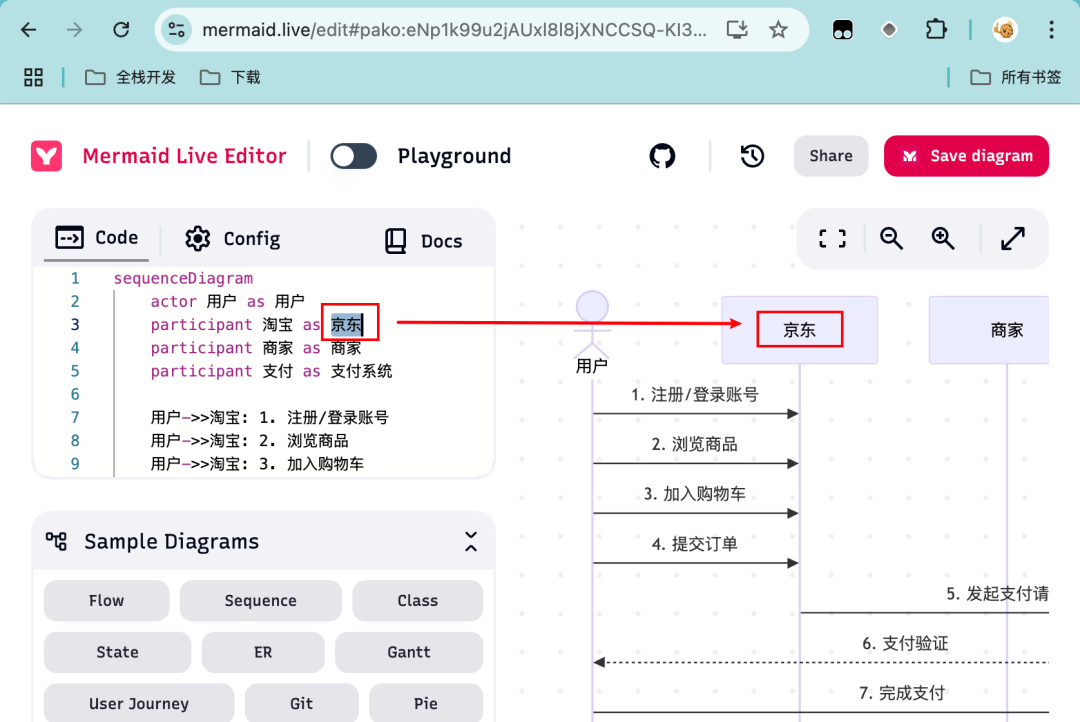Image resolution: width=1080 pixels, height=722 pixels.
Task: Load the Git sample diagram
Action: [x=302, y=703]
